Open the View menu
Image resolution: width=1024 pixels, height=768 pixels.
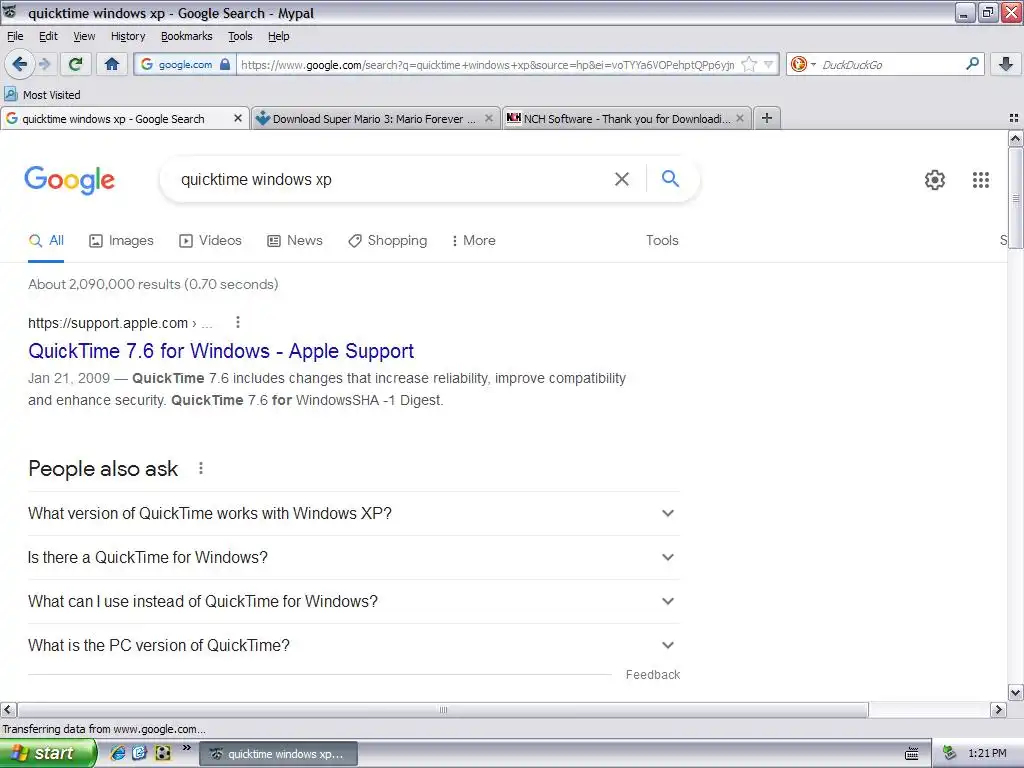(x=84, y=36)
